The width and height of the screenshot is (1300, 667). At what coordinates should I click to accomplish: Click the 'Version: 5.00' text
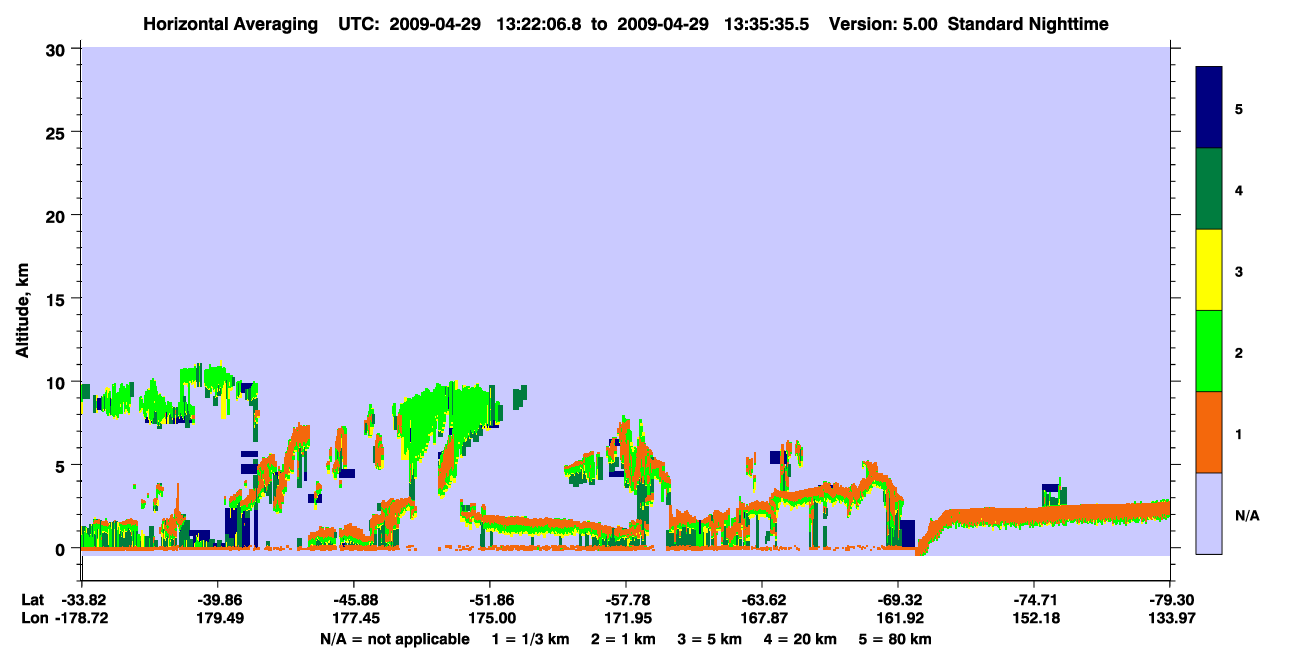point(883,23)
